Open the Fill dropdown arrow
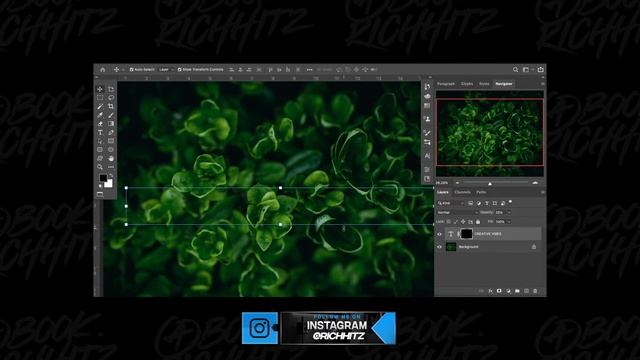640x360 pixels. pyautogui.click(x=509, y=222)
